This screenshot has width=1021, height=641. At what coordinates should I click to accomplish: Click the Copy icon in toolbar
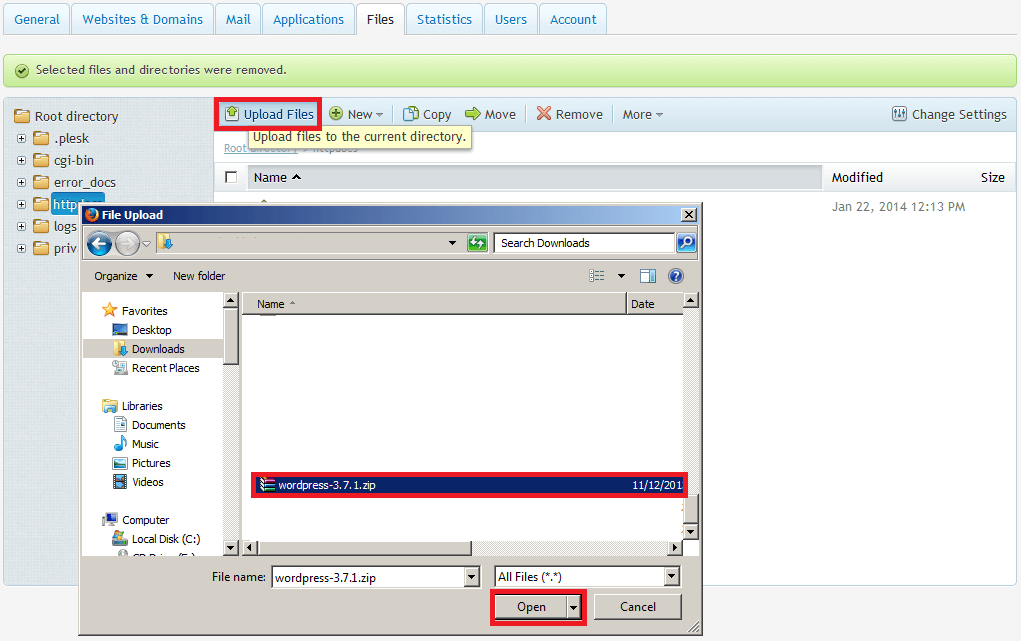click(410, 114)
